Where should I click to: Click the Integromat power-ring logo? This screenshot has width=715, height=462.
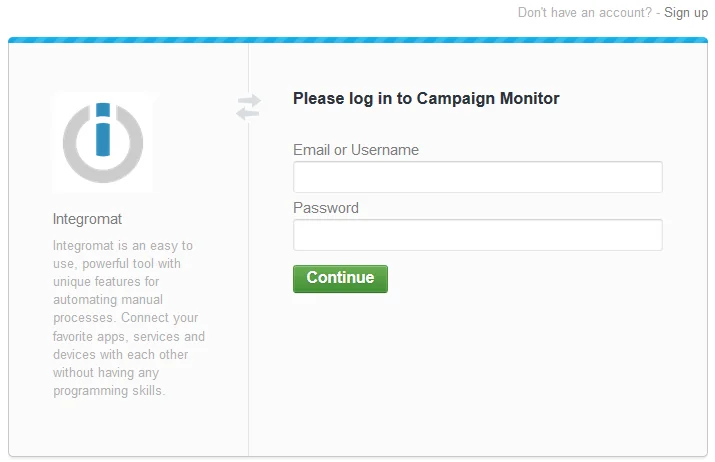click(x=103, y=142)
